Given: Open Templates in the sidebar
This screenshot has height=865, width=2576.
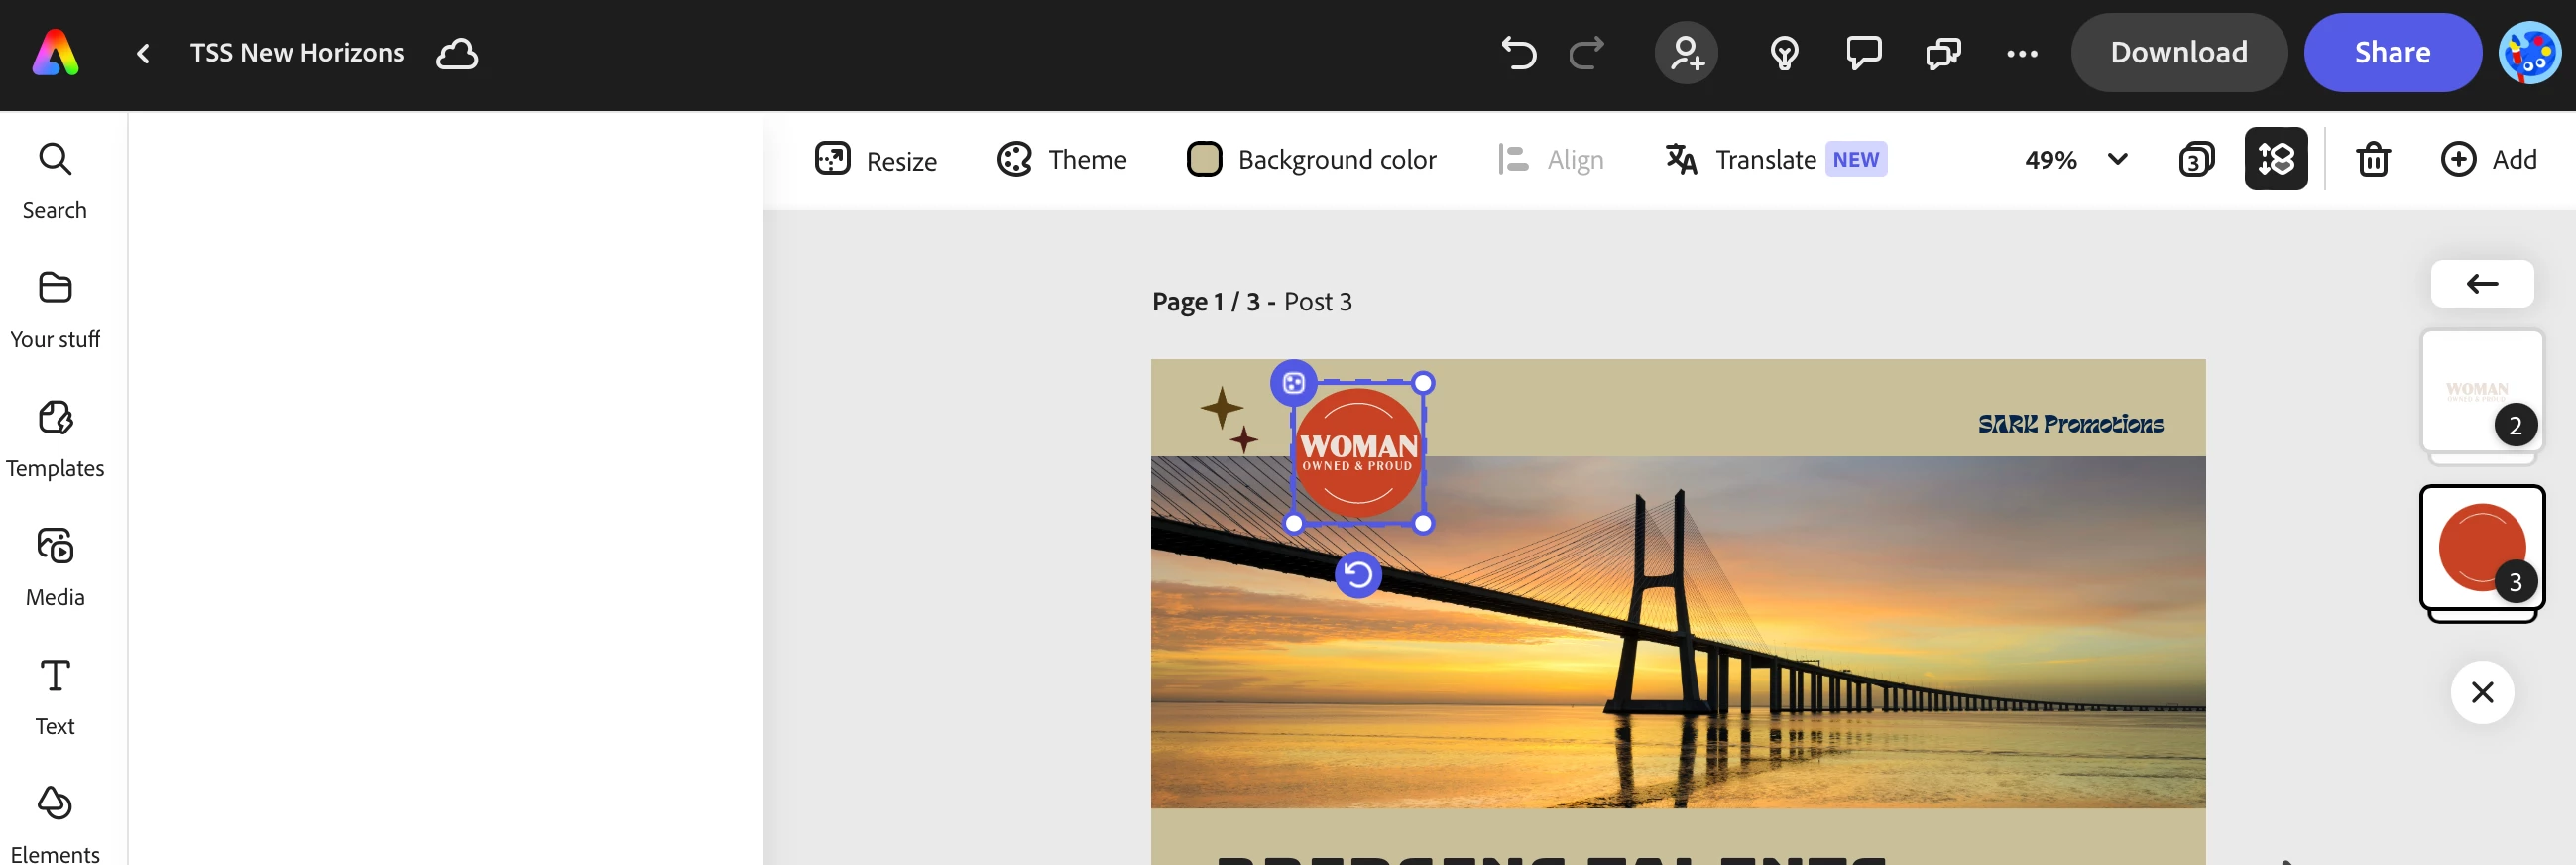Looking at the screenshot, I should (x=55, y=439).
